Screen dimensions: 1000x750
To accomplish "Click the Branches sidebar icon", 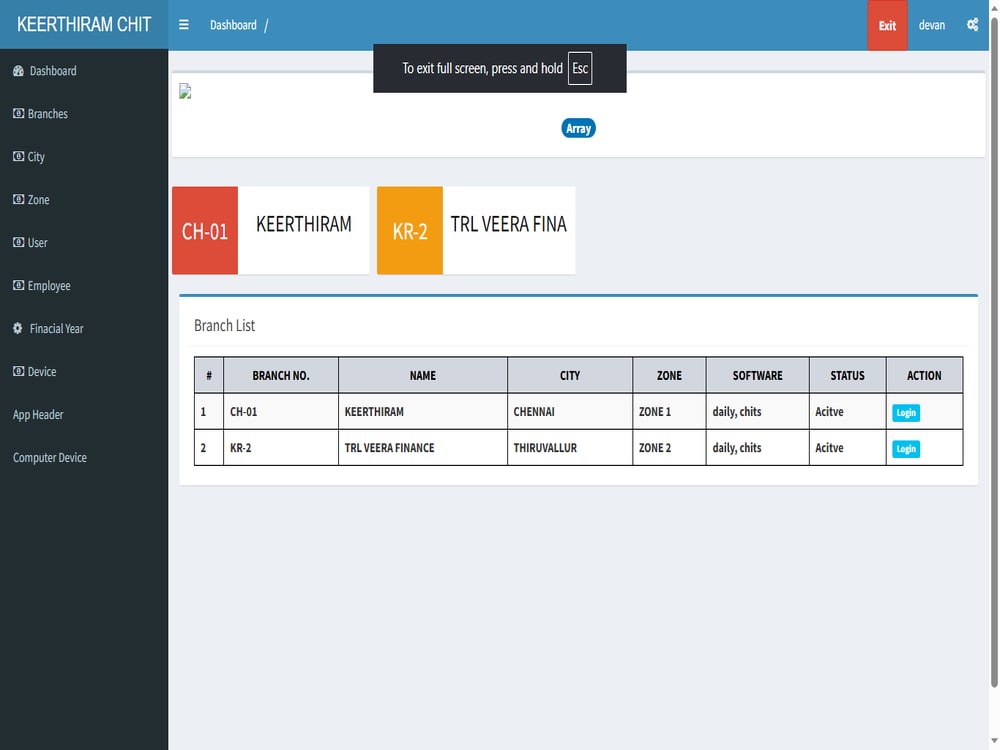I will [x=18, y=114].
